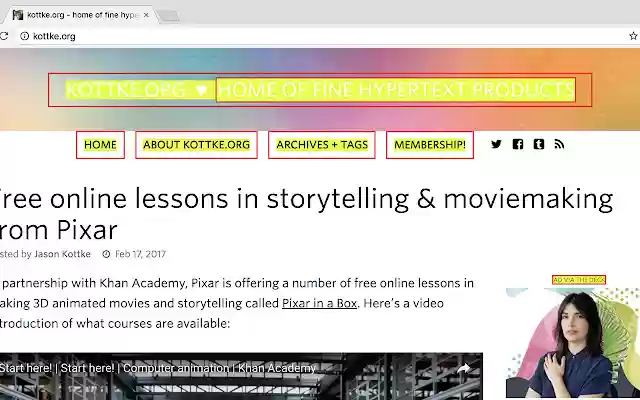Close the kottke.org browser tab
The width and height of the screenshot is (640, 400).
click(146, 15)
